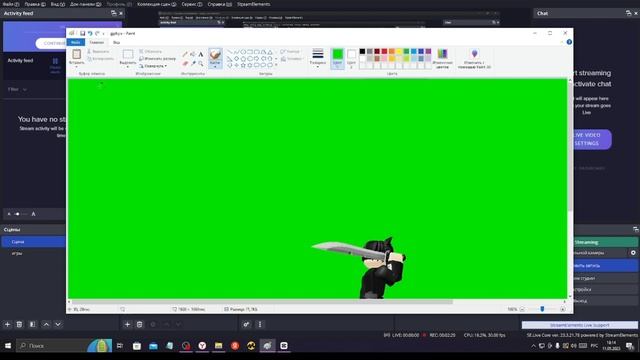Click the Save icon in Paint title bar
Image resolution: width=640 pixels, height=360 pixels.
[82, 33]
